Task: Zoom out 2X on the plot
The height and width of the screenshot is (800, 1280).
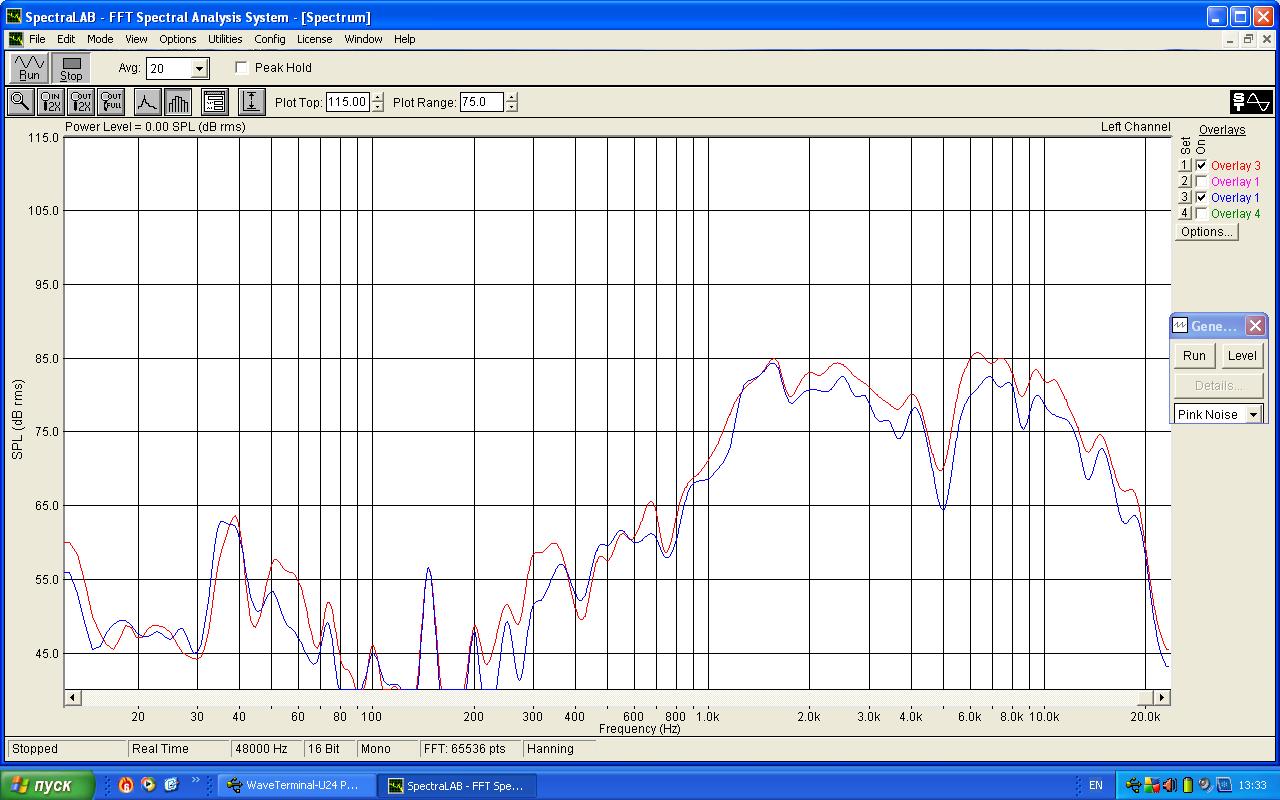Action: tap(81, 101)
